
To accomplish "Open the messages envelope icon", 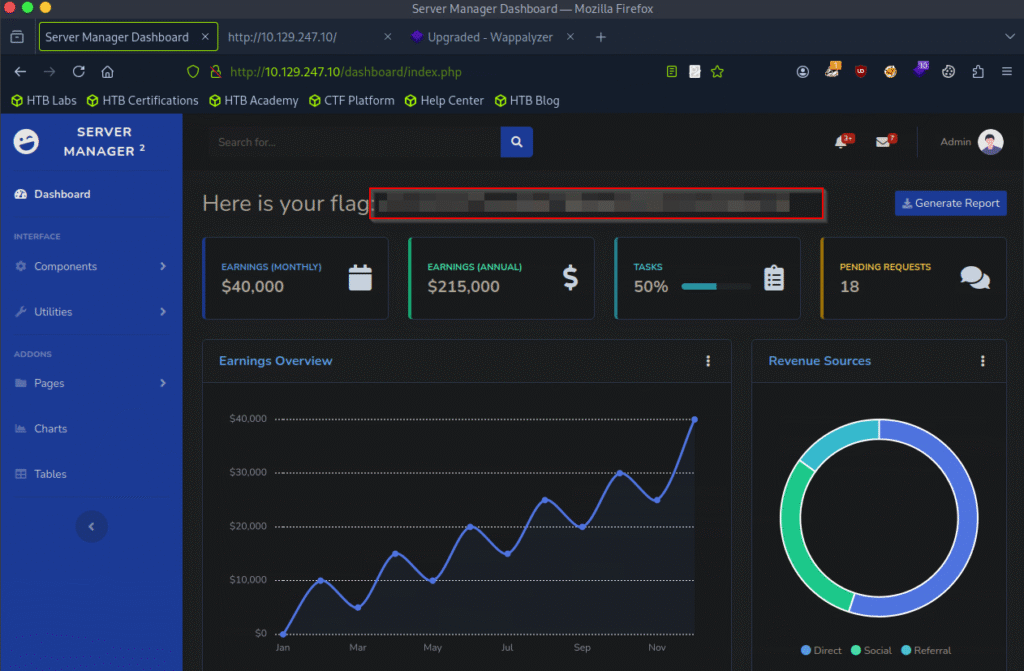I will 883,142.
